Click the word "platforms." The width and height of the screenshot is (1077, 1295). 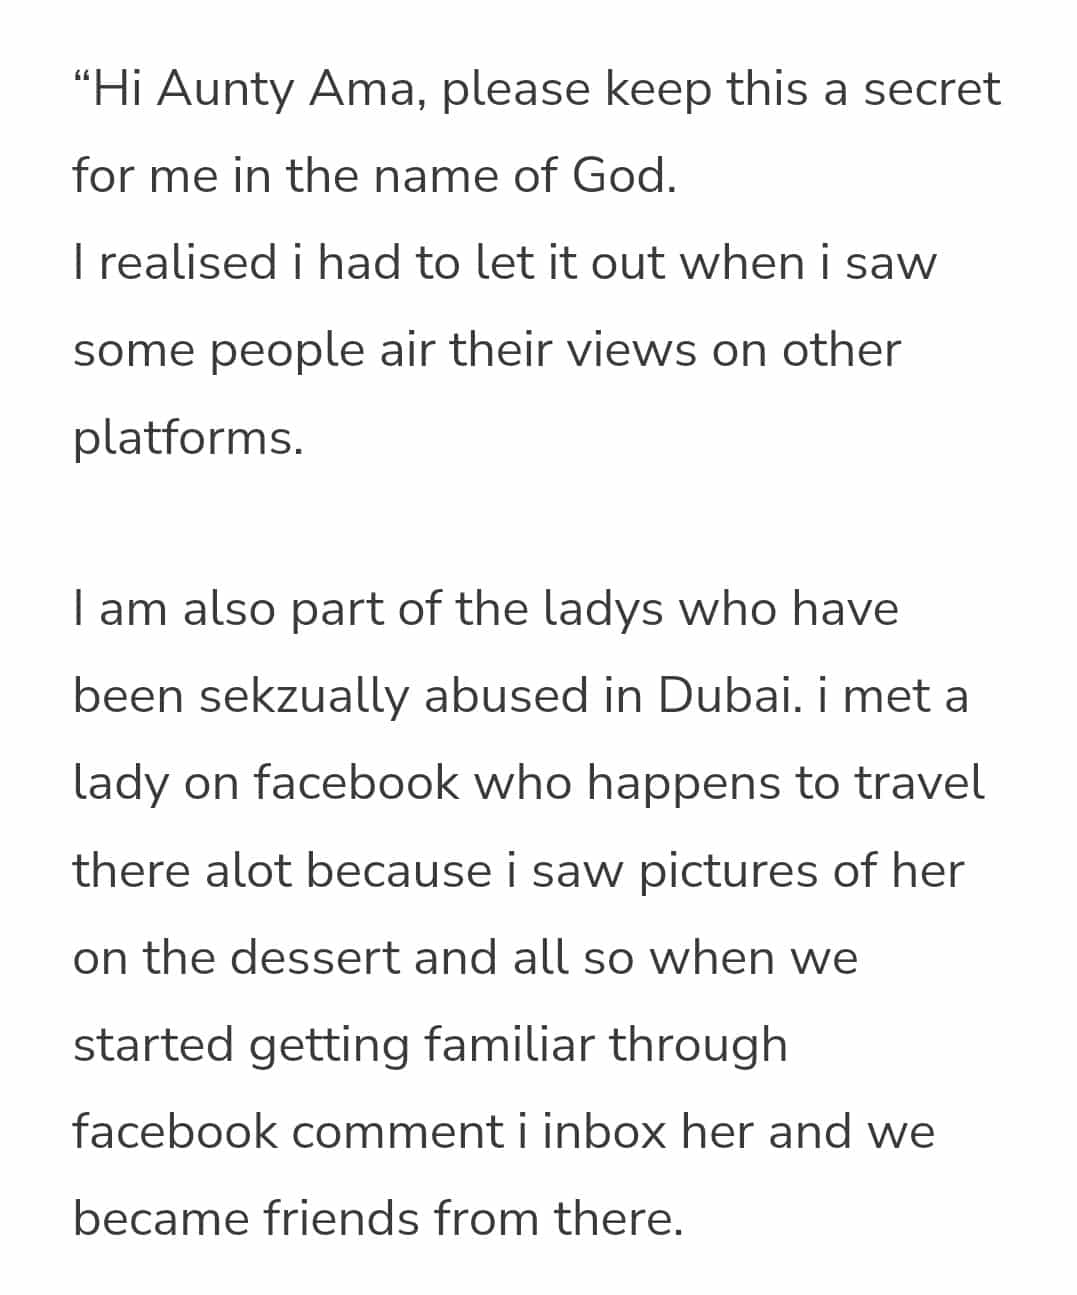coord(188,439)
